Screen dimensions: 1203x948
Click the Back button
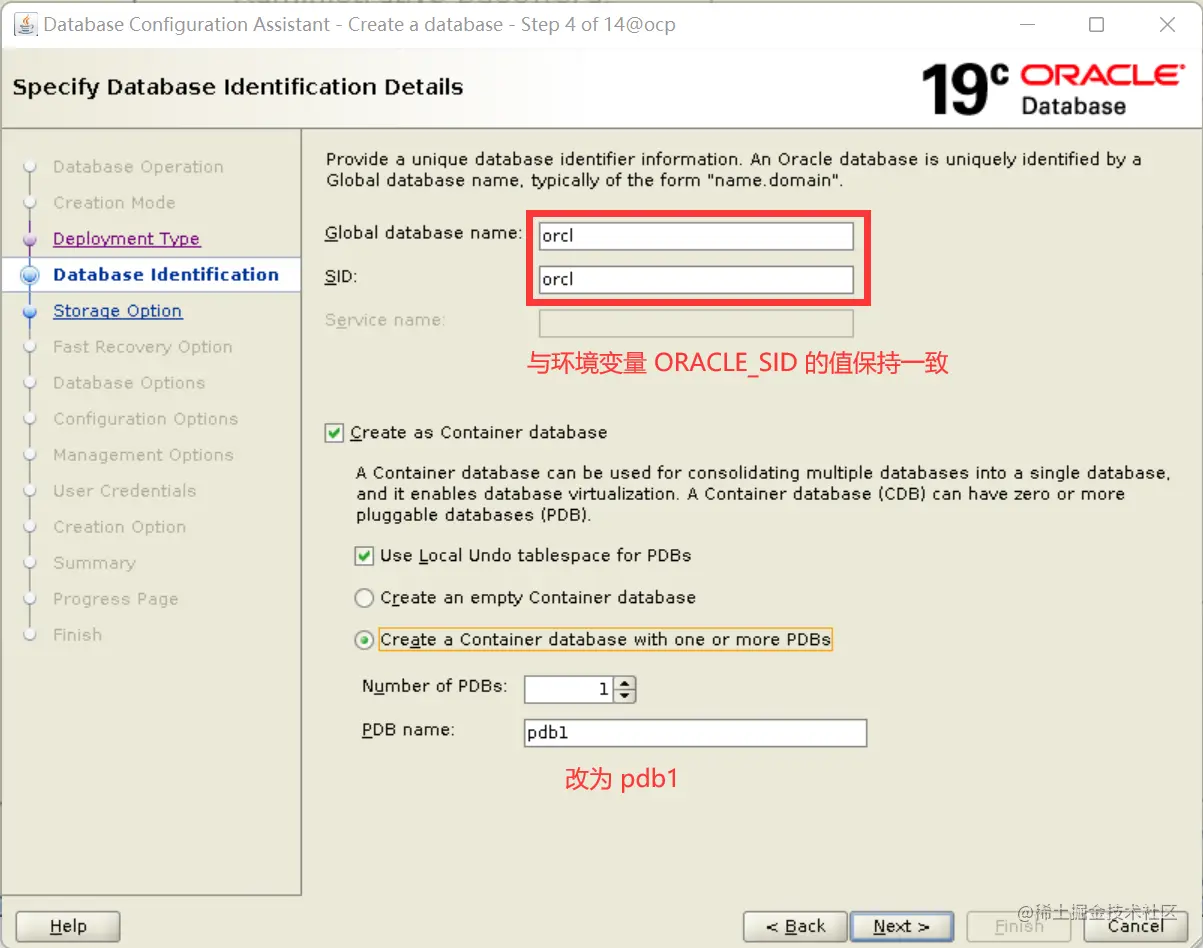796,927
